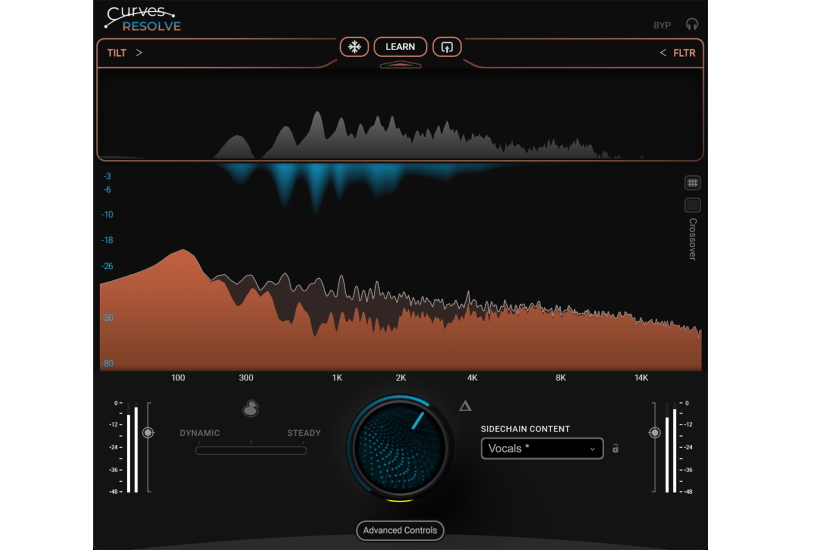
Task: Toggle the delta triangle icon
Action: point(465,406)
